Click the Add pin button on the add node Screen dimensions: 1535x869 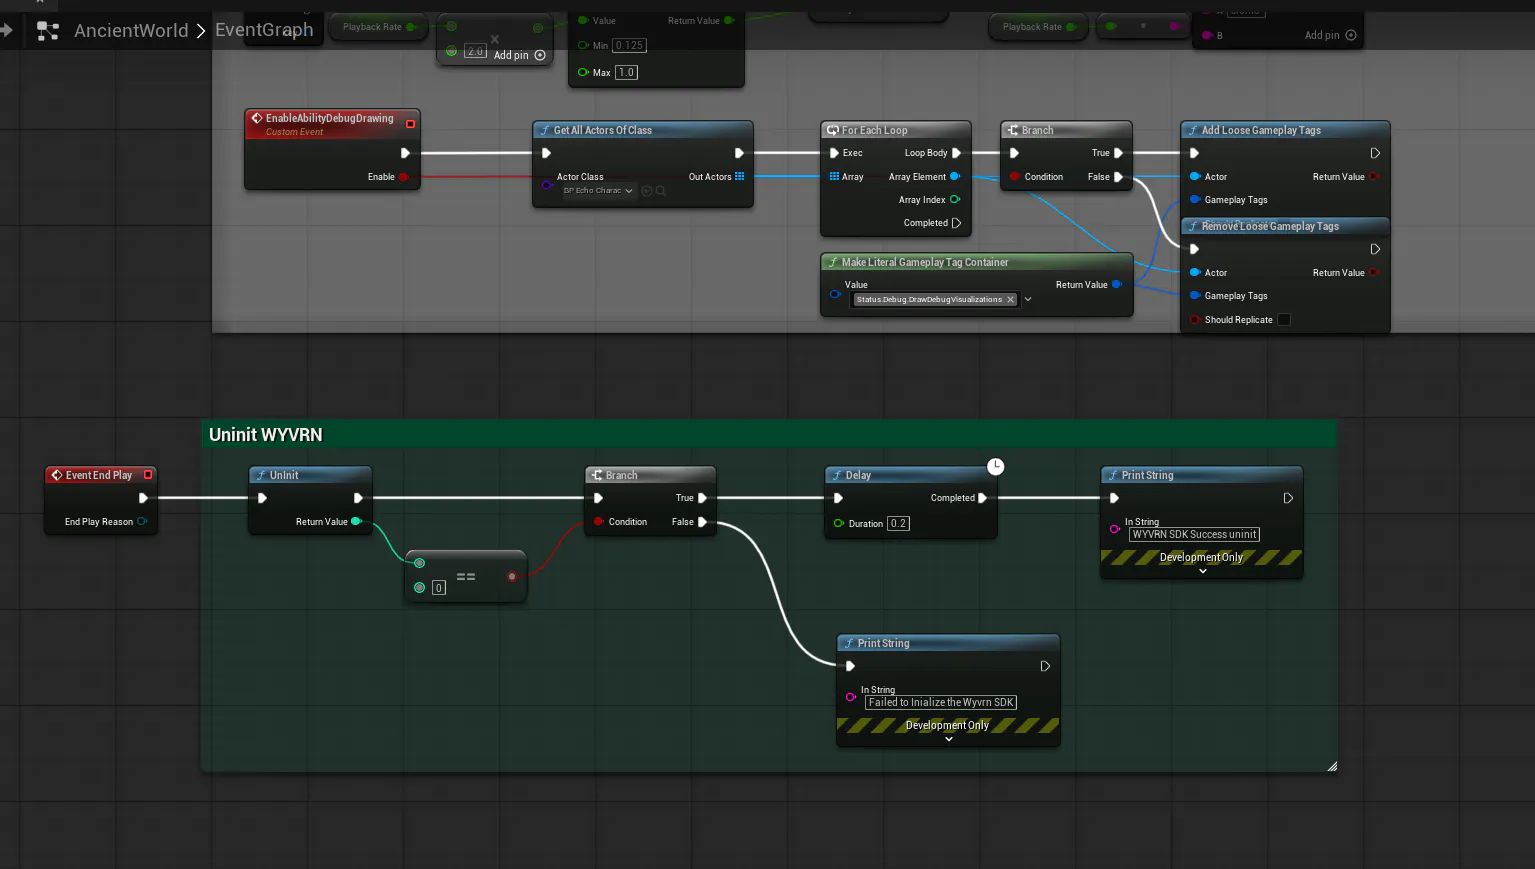(520, 55)
